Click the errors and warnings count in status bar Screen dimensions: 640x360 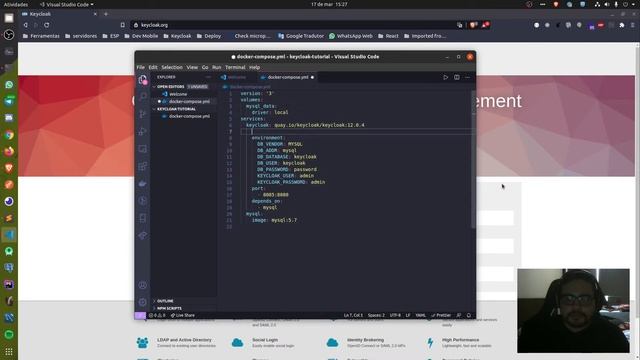click(157, 315)
